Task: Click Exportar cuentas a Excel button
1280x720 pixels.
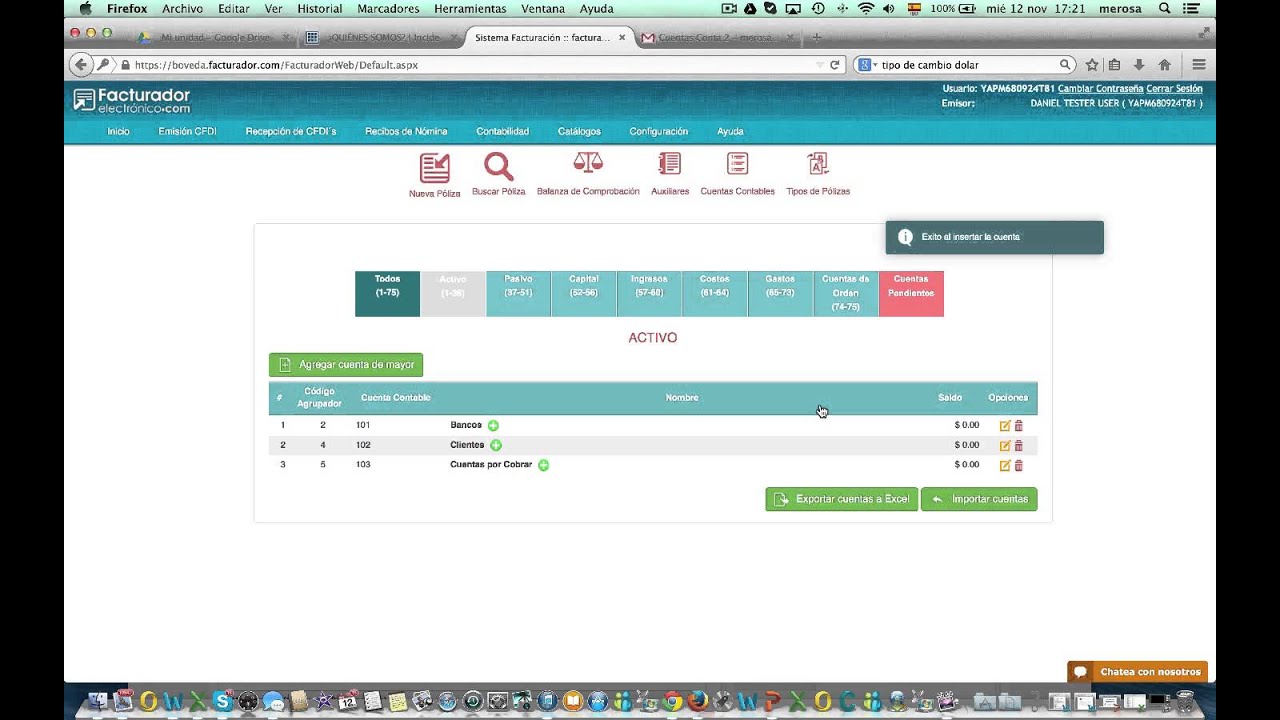Action: tap(841, 499)
